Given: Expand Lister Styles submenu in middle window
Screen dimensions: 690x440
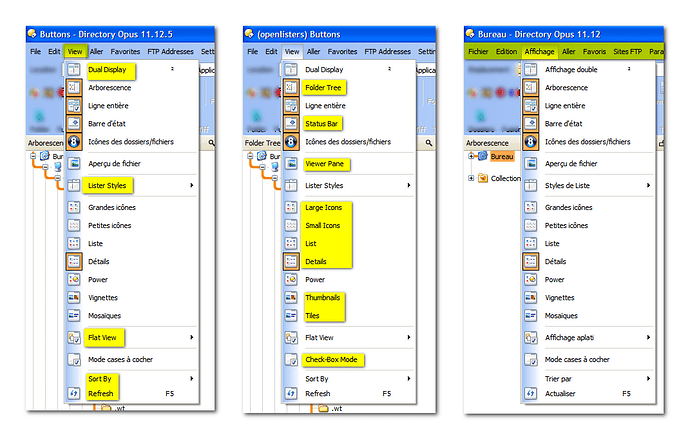Looking at the screenshot, I should pyautogui.click(x=408, y=185).
